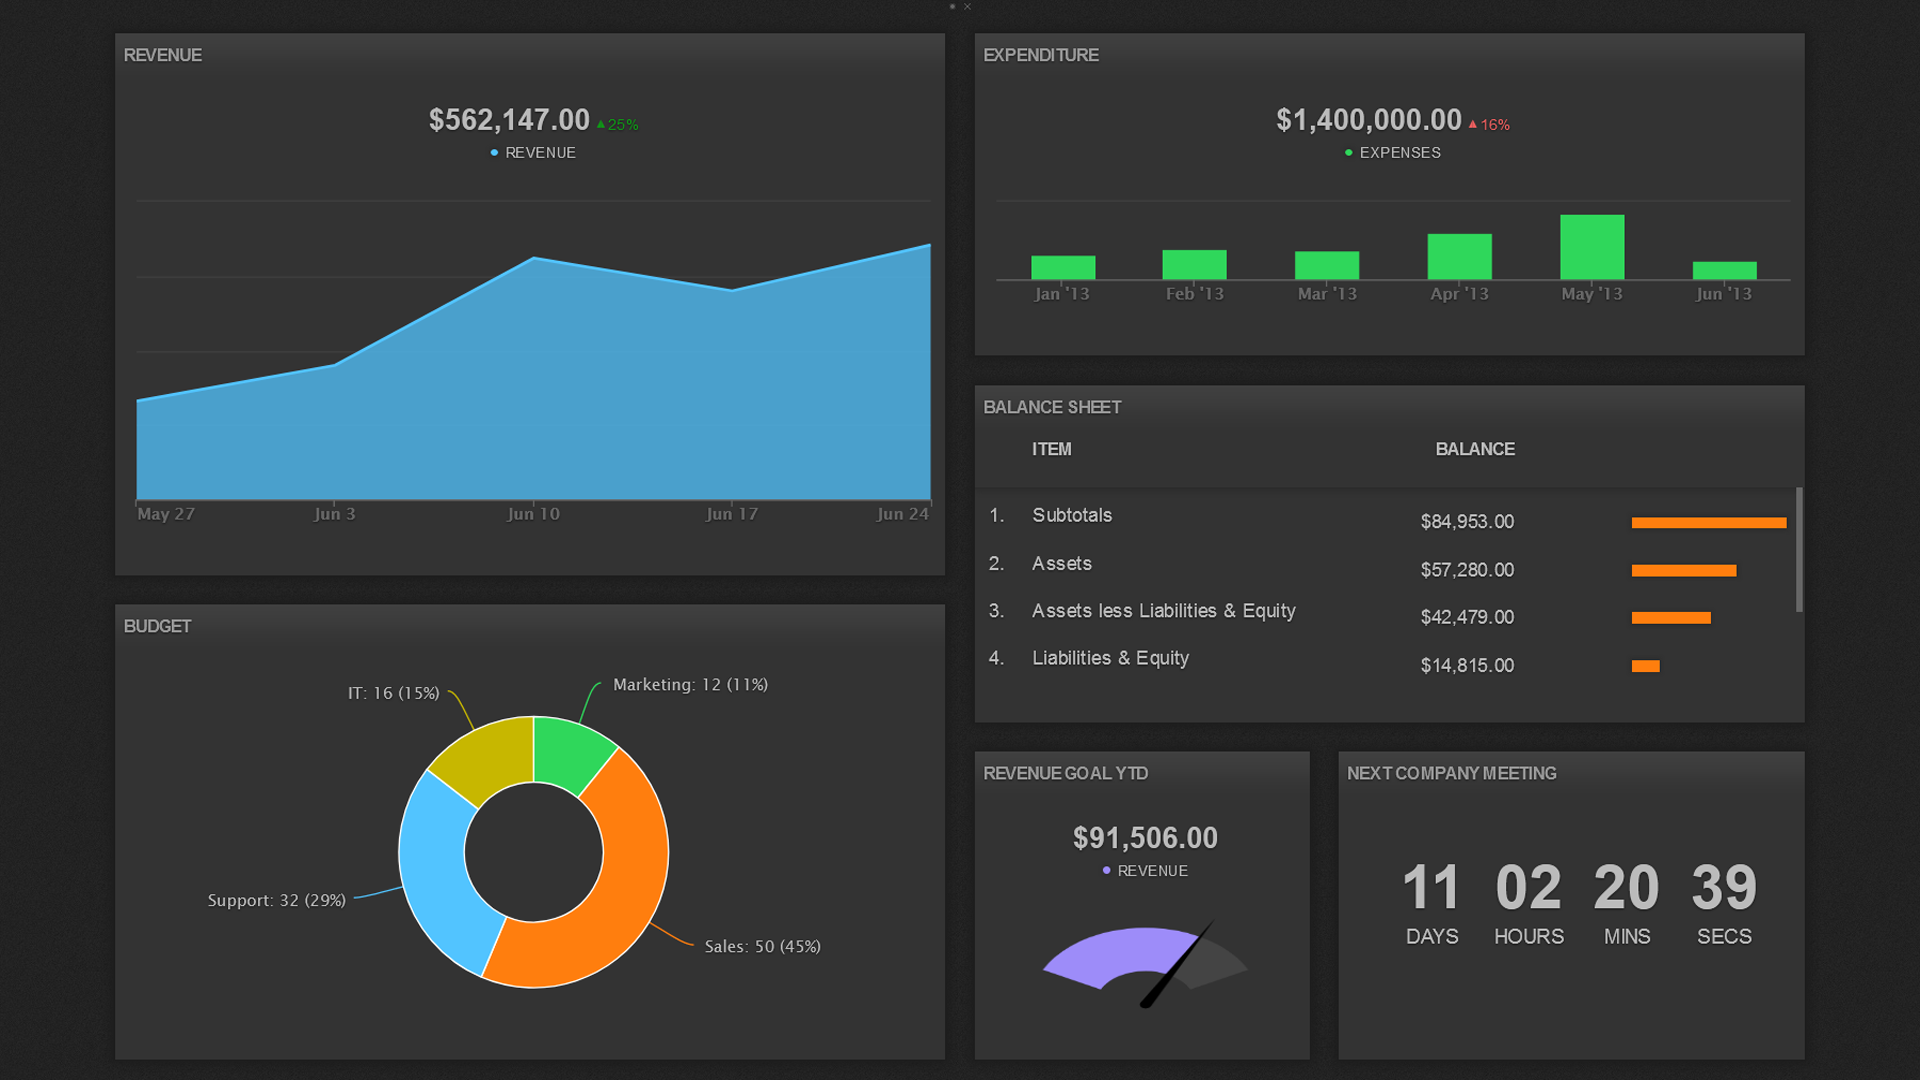
Task: Click the Jun '13 expenditure bar
Action: pos(1724,271)
